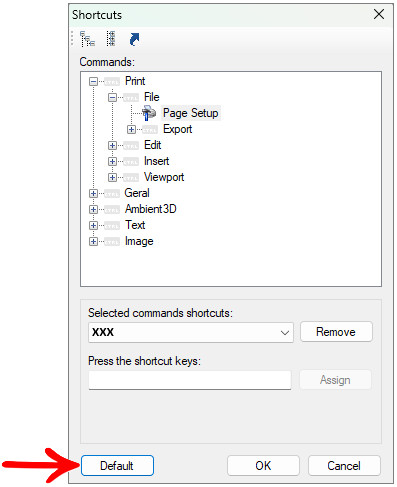Click the Default button
397x487 pixels.
pyautogui.click(x=117, y=465)
